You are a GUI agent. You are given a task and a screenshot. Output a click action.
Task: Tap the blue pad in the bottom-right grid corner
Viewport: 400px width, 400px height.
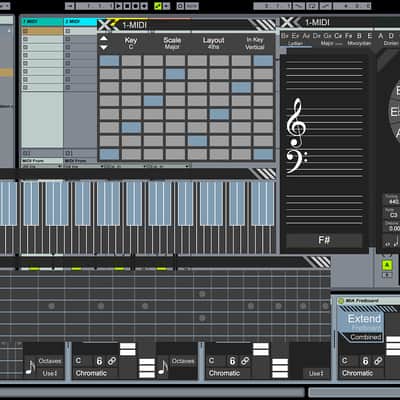point(263,154)
